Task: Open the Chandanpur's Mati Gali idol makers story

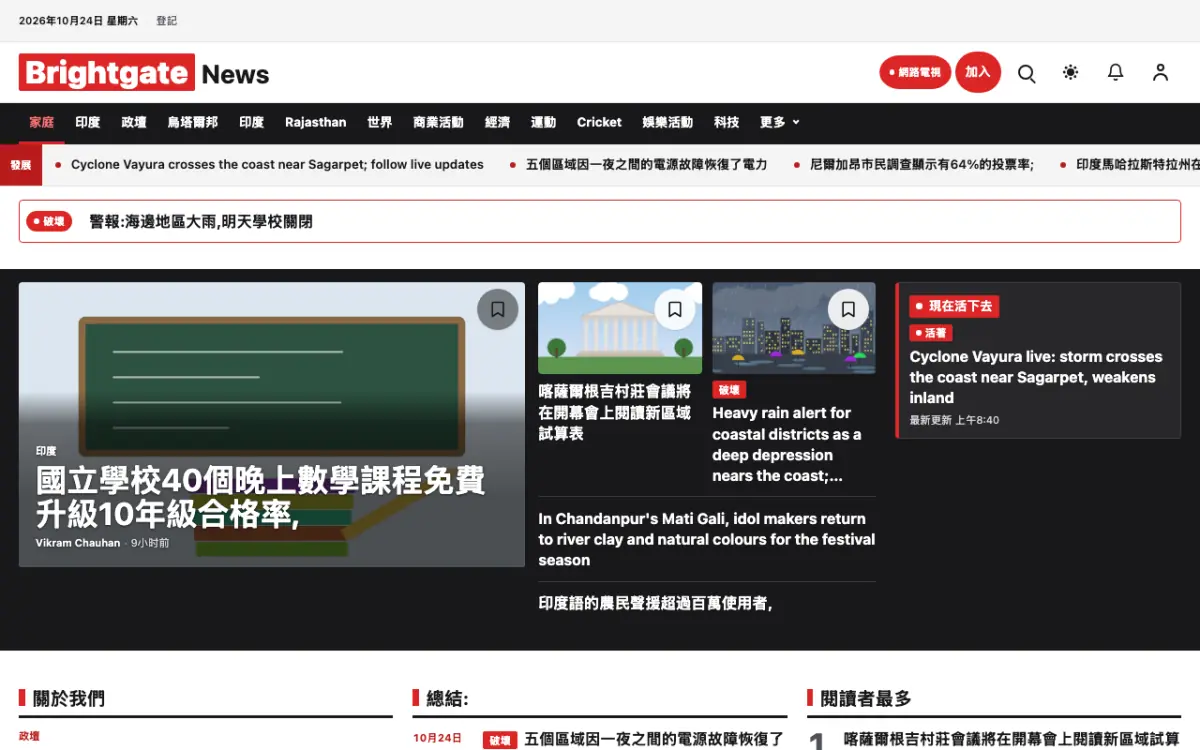Action: pyautogui.click(x=707, y=539)
